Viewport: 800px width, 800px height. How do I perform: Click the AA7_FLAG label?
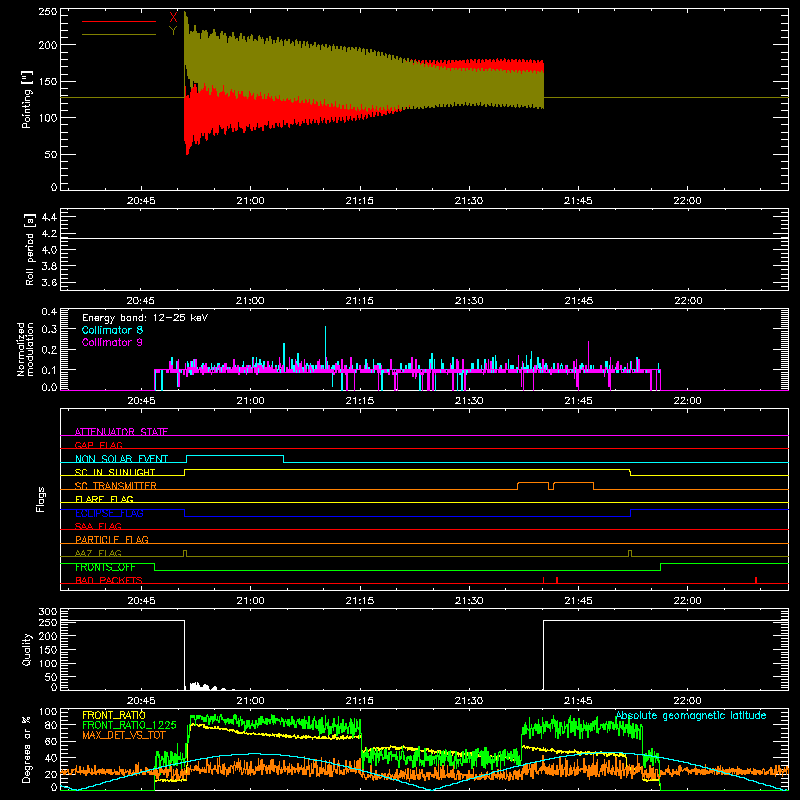pyautogui.click(x=98, y=553)
